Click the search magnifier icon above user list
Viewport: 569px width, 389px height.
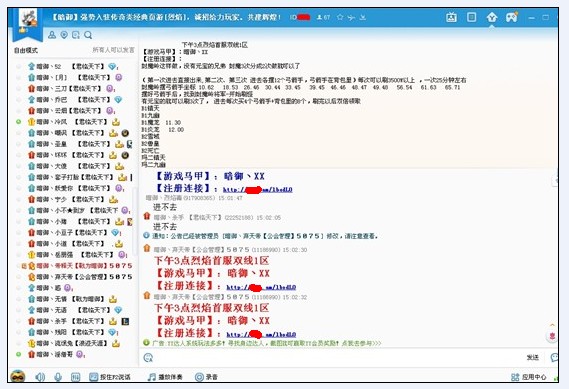click(88, 35)
